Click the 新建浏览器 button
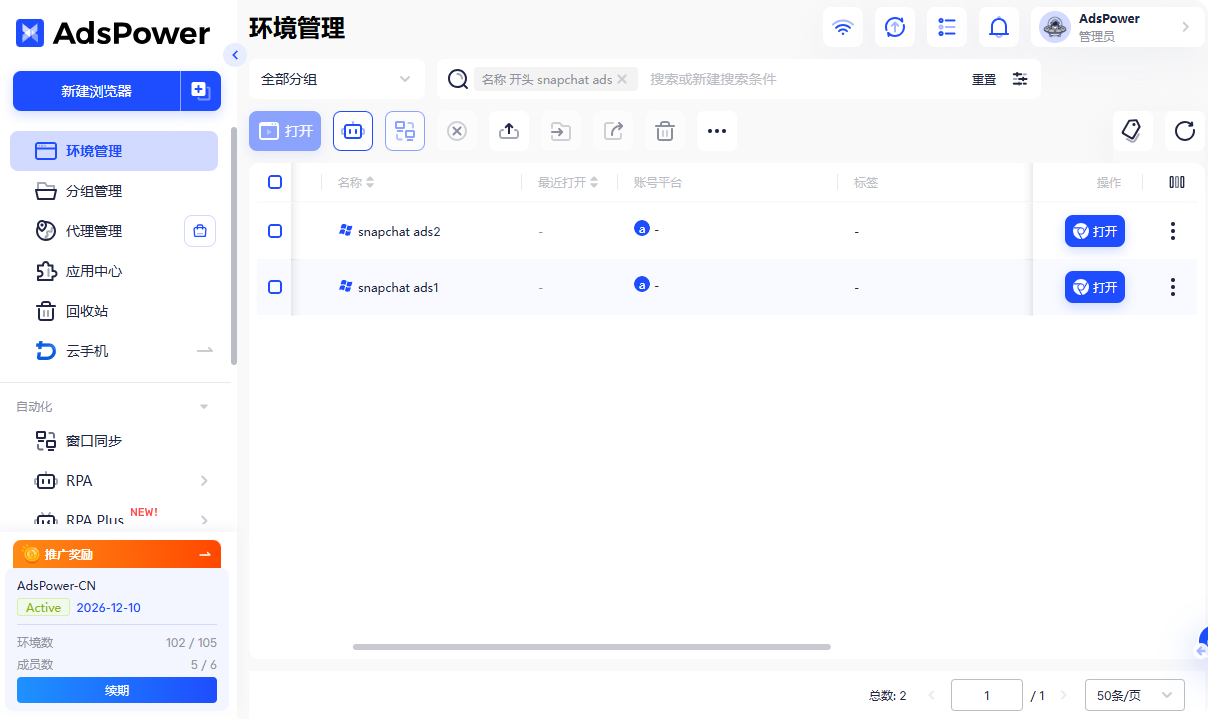Screen dimensions: 1208x719 [96, 91]
